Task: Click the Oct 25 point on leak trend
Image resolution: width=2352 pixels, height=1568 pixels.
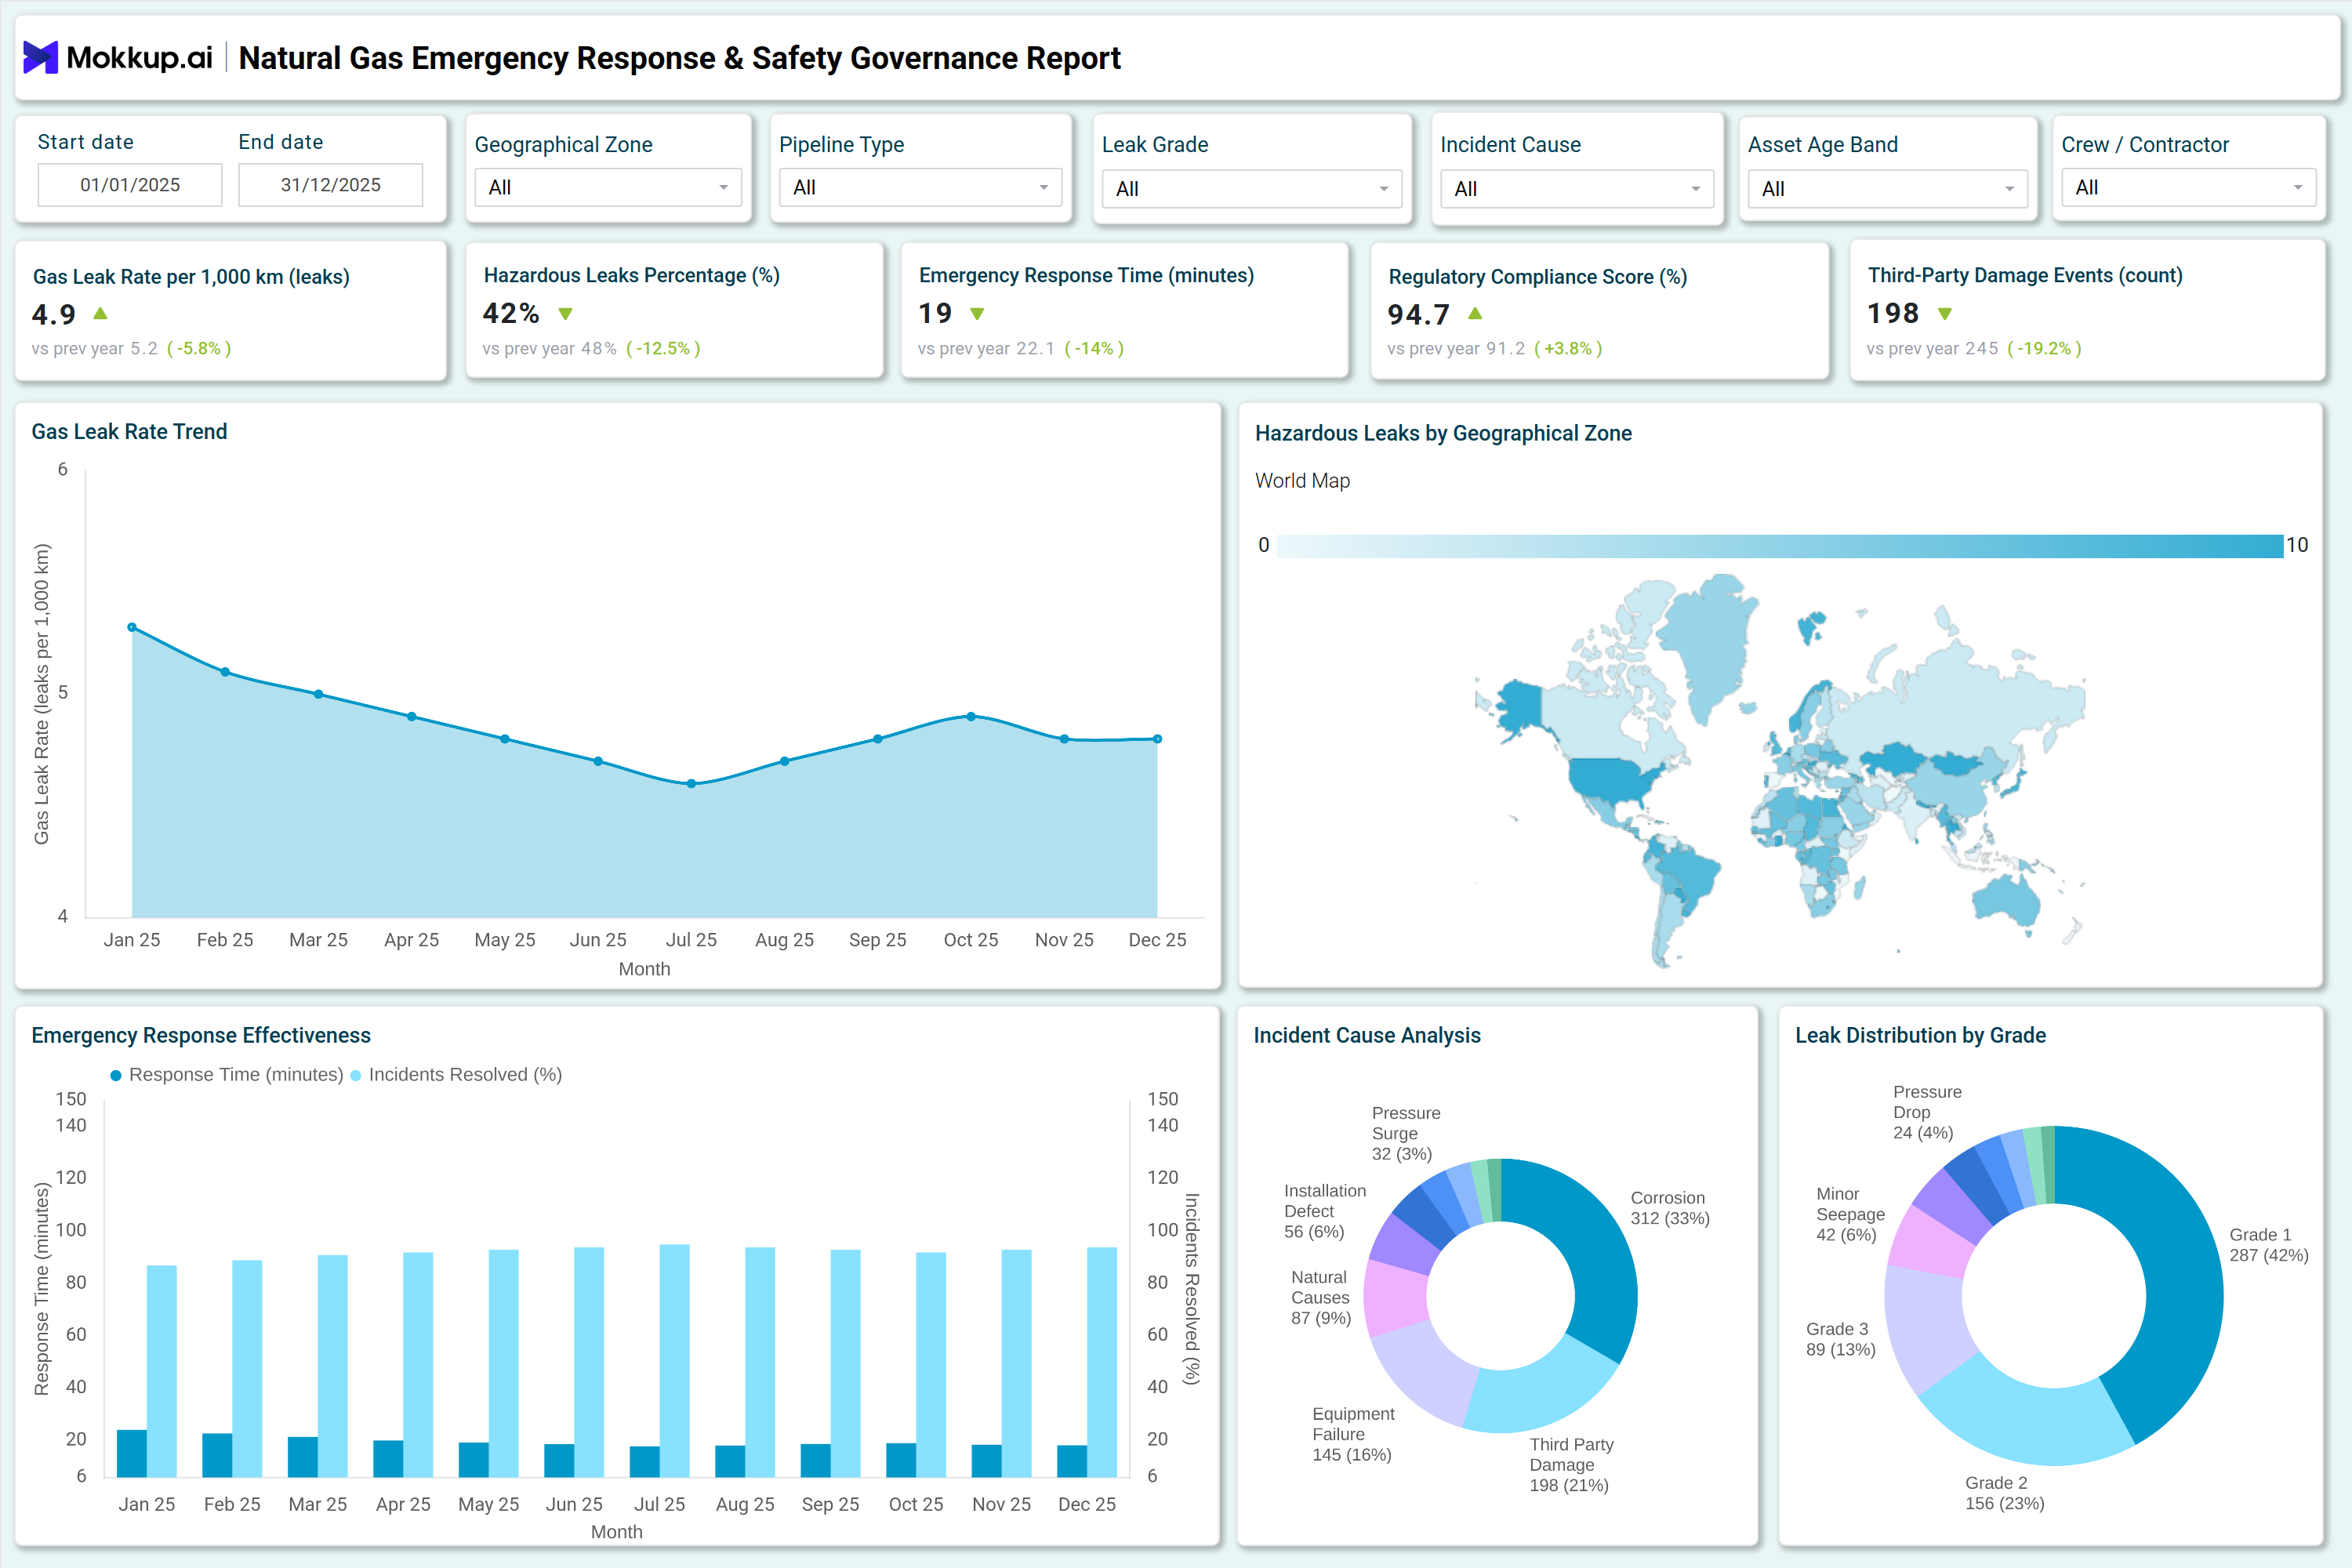Action: (971, 716)
